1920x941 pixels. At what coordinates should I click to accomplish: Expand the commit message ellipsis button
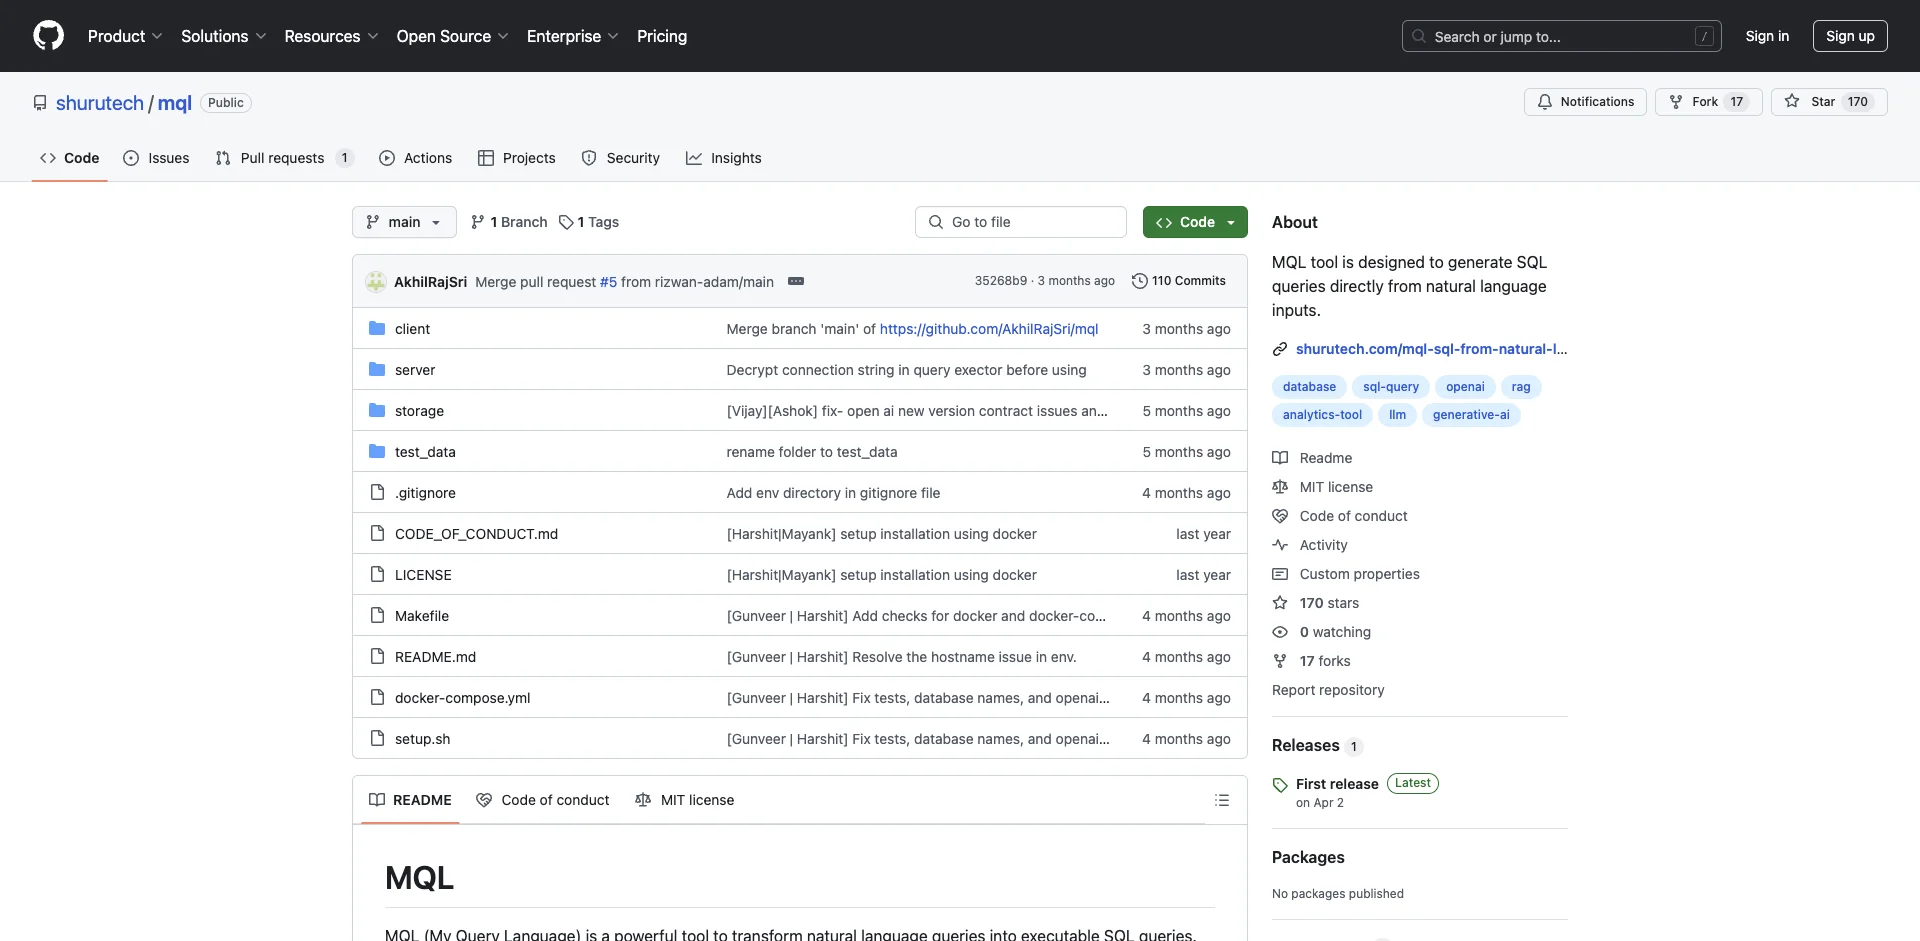coord(796,282)
